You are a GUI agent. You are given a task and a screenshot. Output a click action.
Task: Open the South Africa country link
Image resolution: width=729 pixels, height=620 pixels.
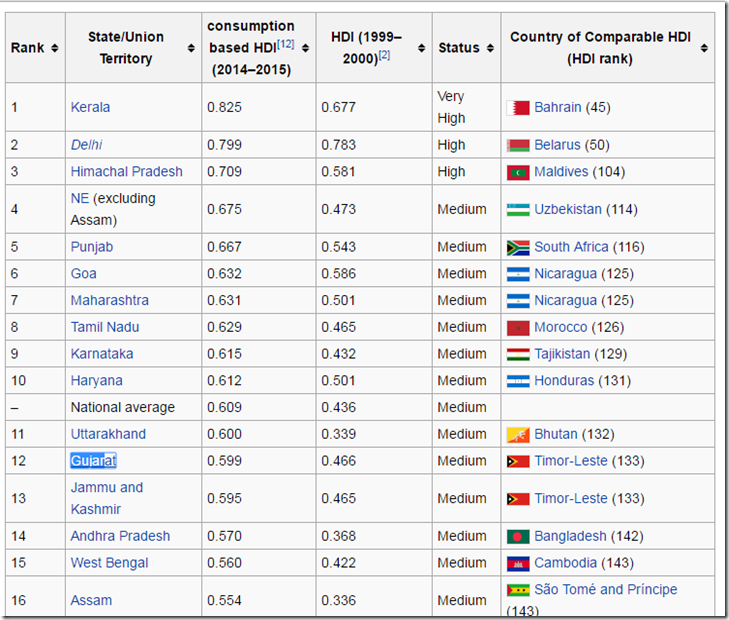[x=571, y=247]
